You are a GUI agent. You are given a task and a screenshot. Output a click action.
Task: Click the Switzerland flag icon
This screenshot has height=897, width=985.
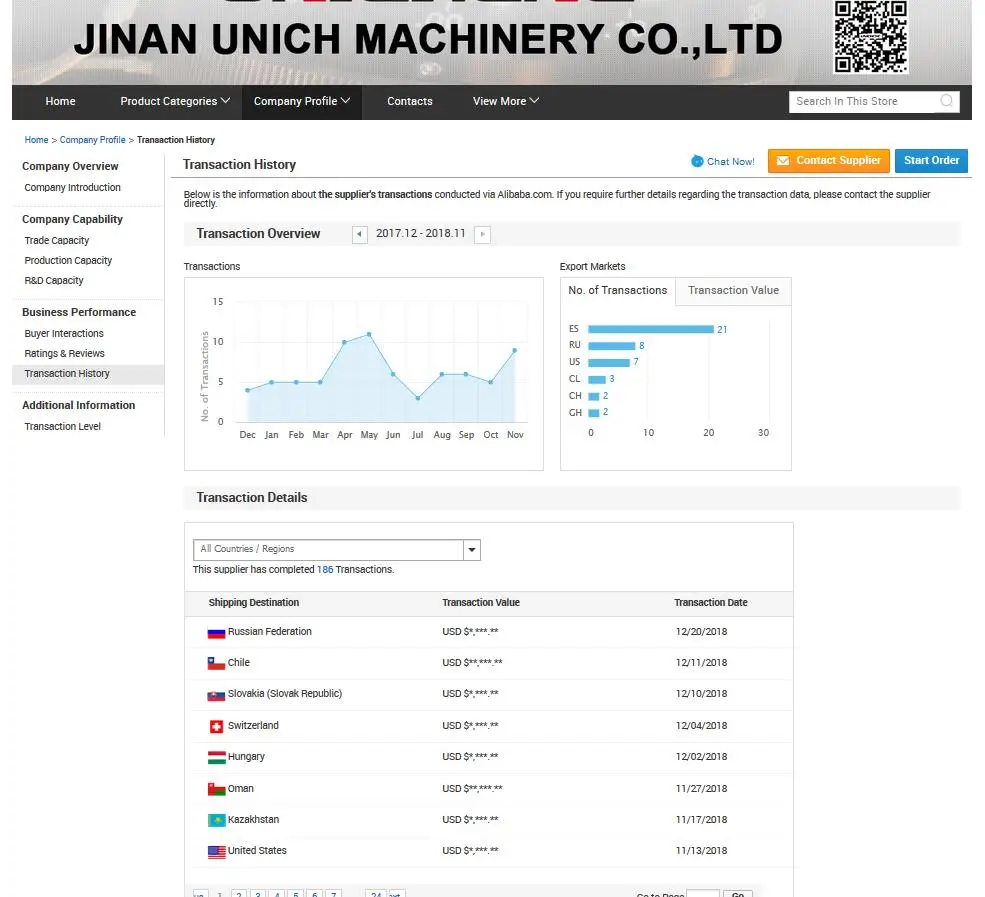pyautogui.click(x=216, y=727)
